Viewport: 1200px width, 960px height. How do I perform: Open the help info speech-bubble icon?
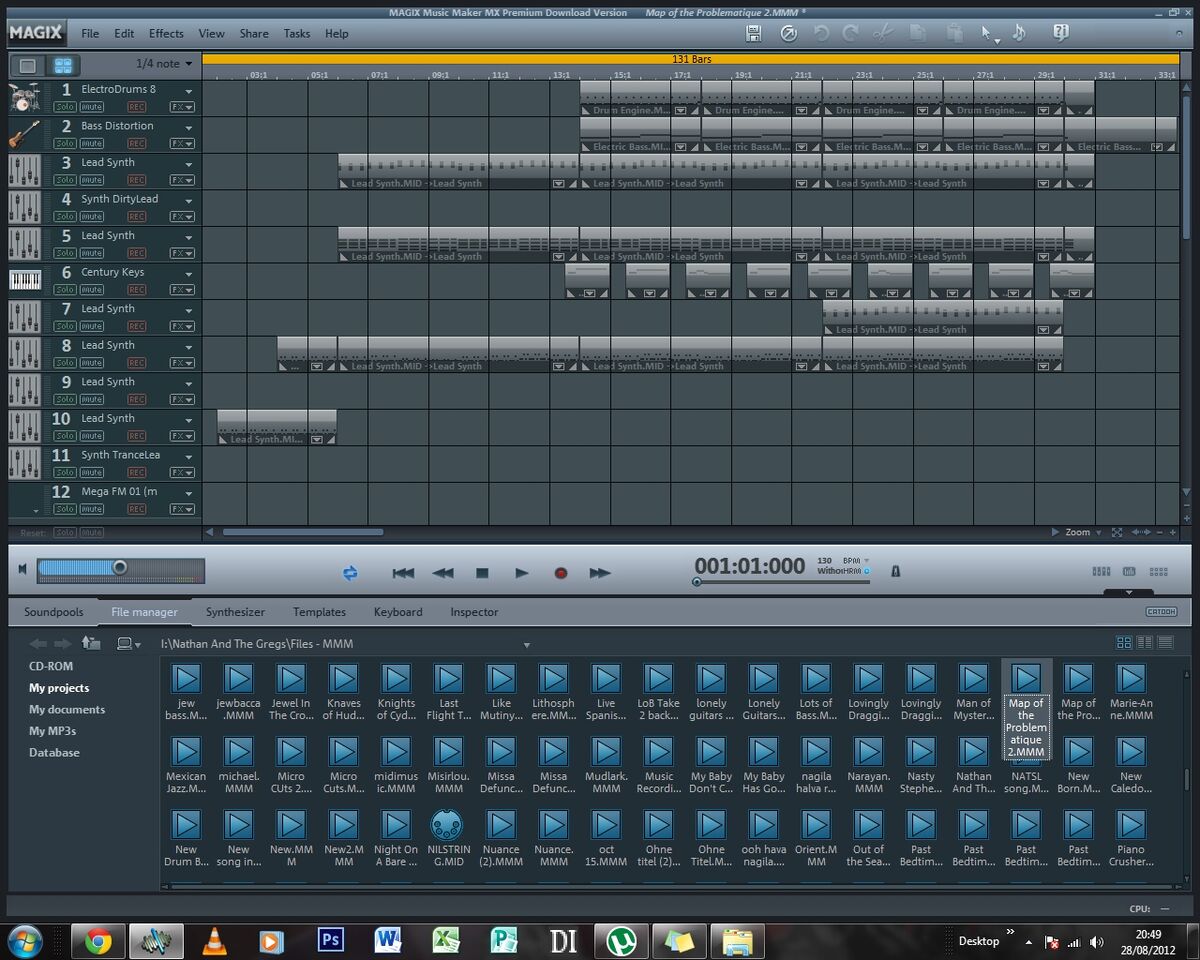click(1060, 33)
